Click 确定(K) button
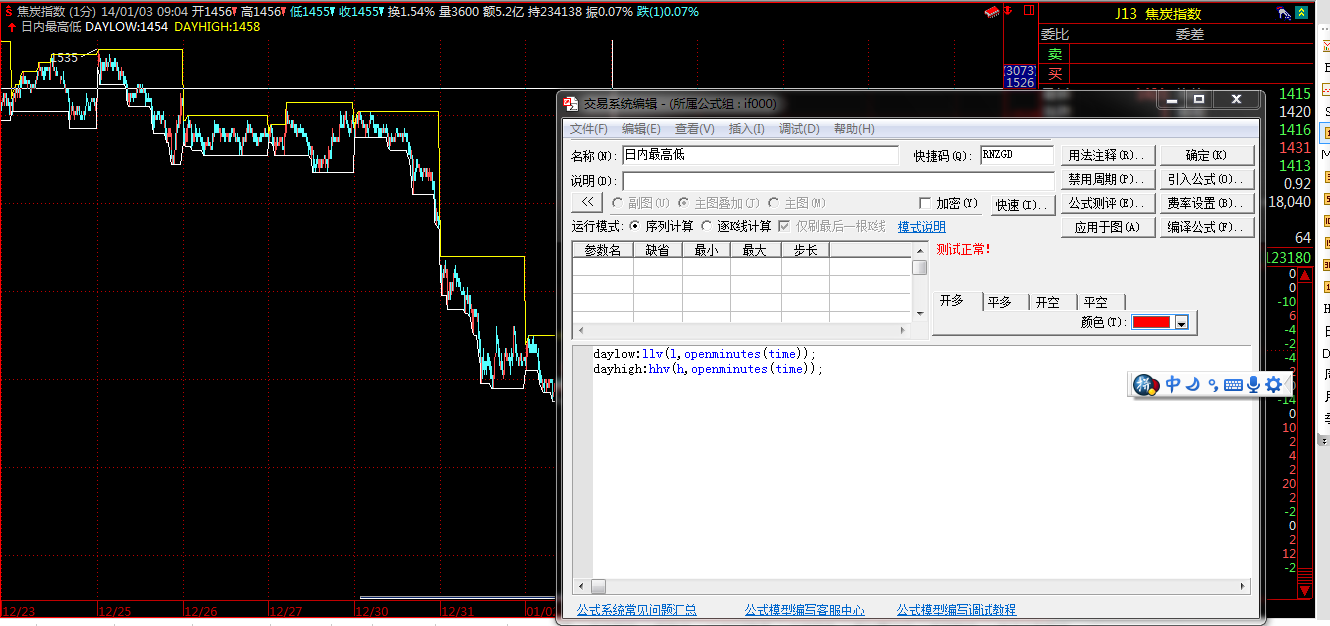1330x626 pixels. tap(1207, 155)
